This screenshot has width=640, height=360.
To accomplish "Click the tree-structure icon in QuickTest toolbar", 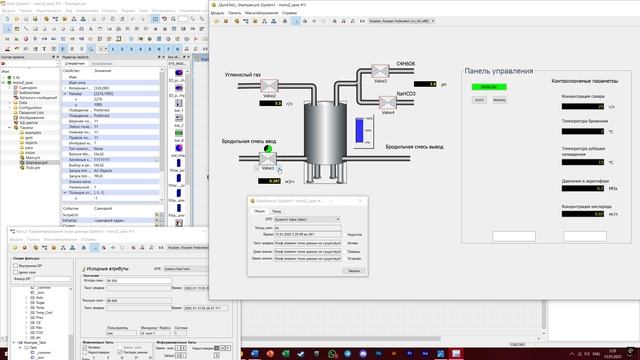I will 246,21.
